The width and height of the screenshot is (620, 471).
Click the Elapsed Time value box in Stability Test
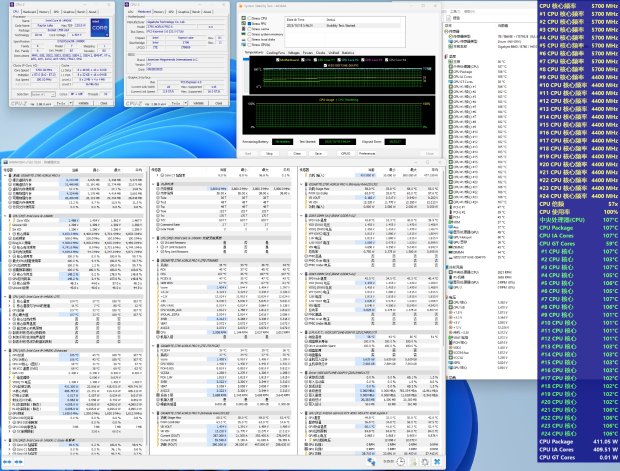click(x=395, y=142)
